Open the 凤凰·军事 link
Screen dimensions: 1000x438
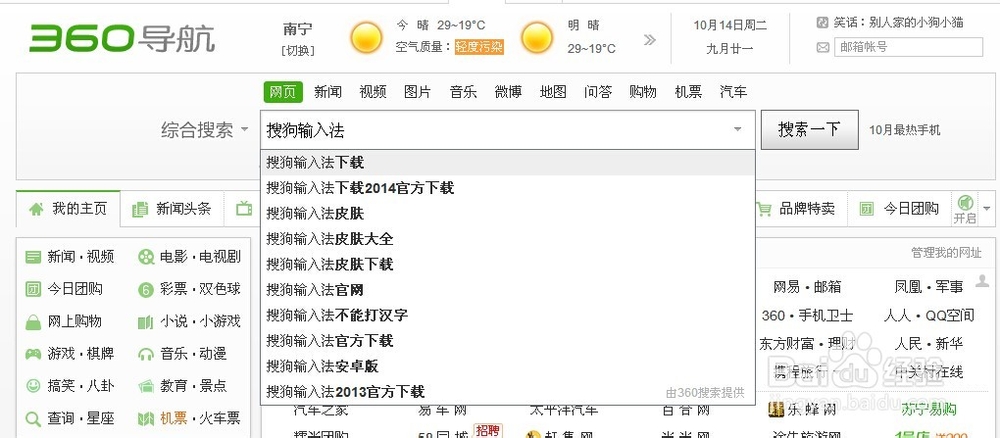[x=929, y=288]
